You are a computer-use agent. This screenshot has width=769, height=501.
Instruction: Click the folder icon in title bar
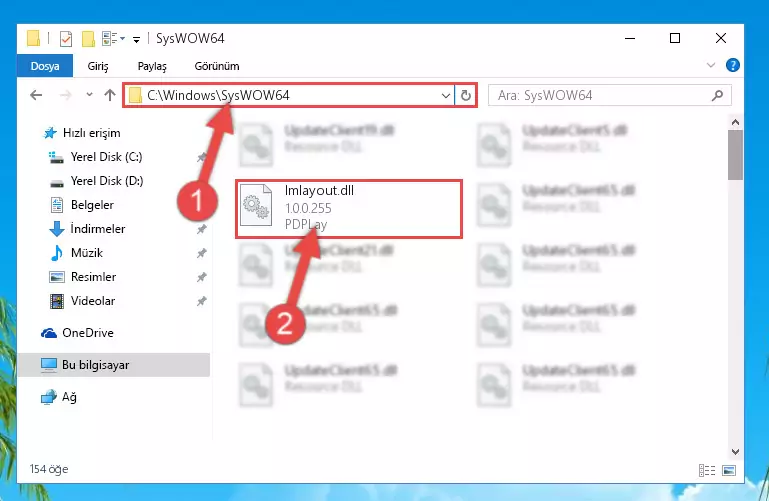[x=33, y=38]
